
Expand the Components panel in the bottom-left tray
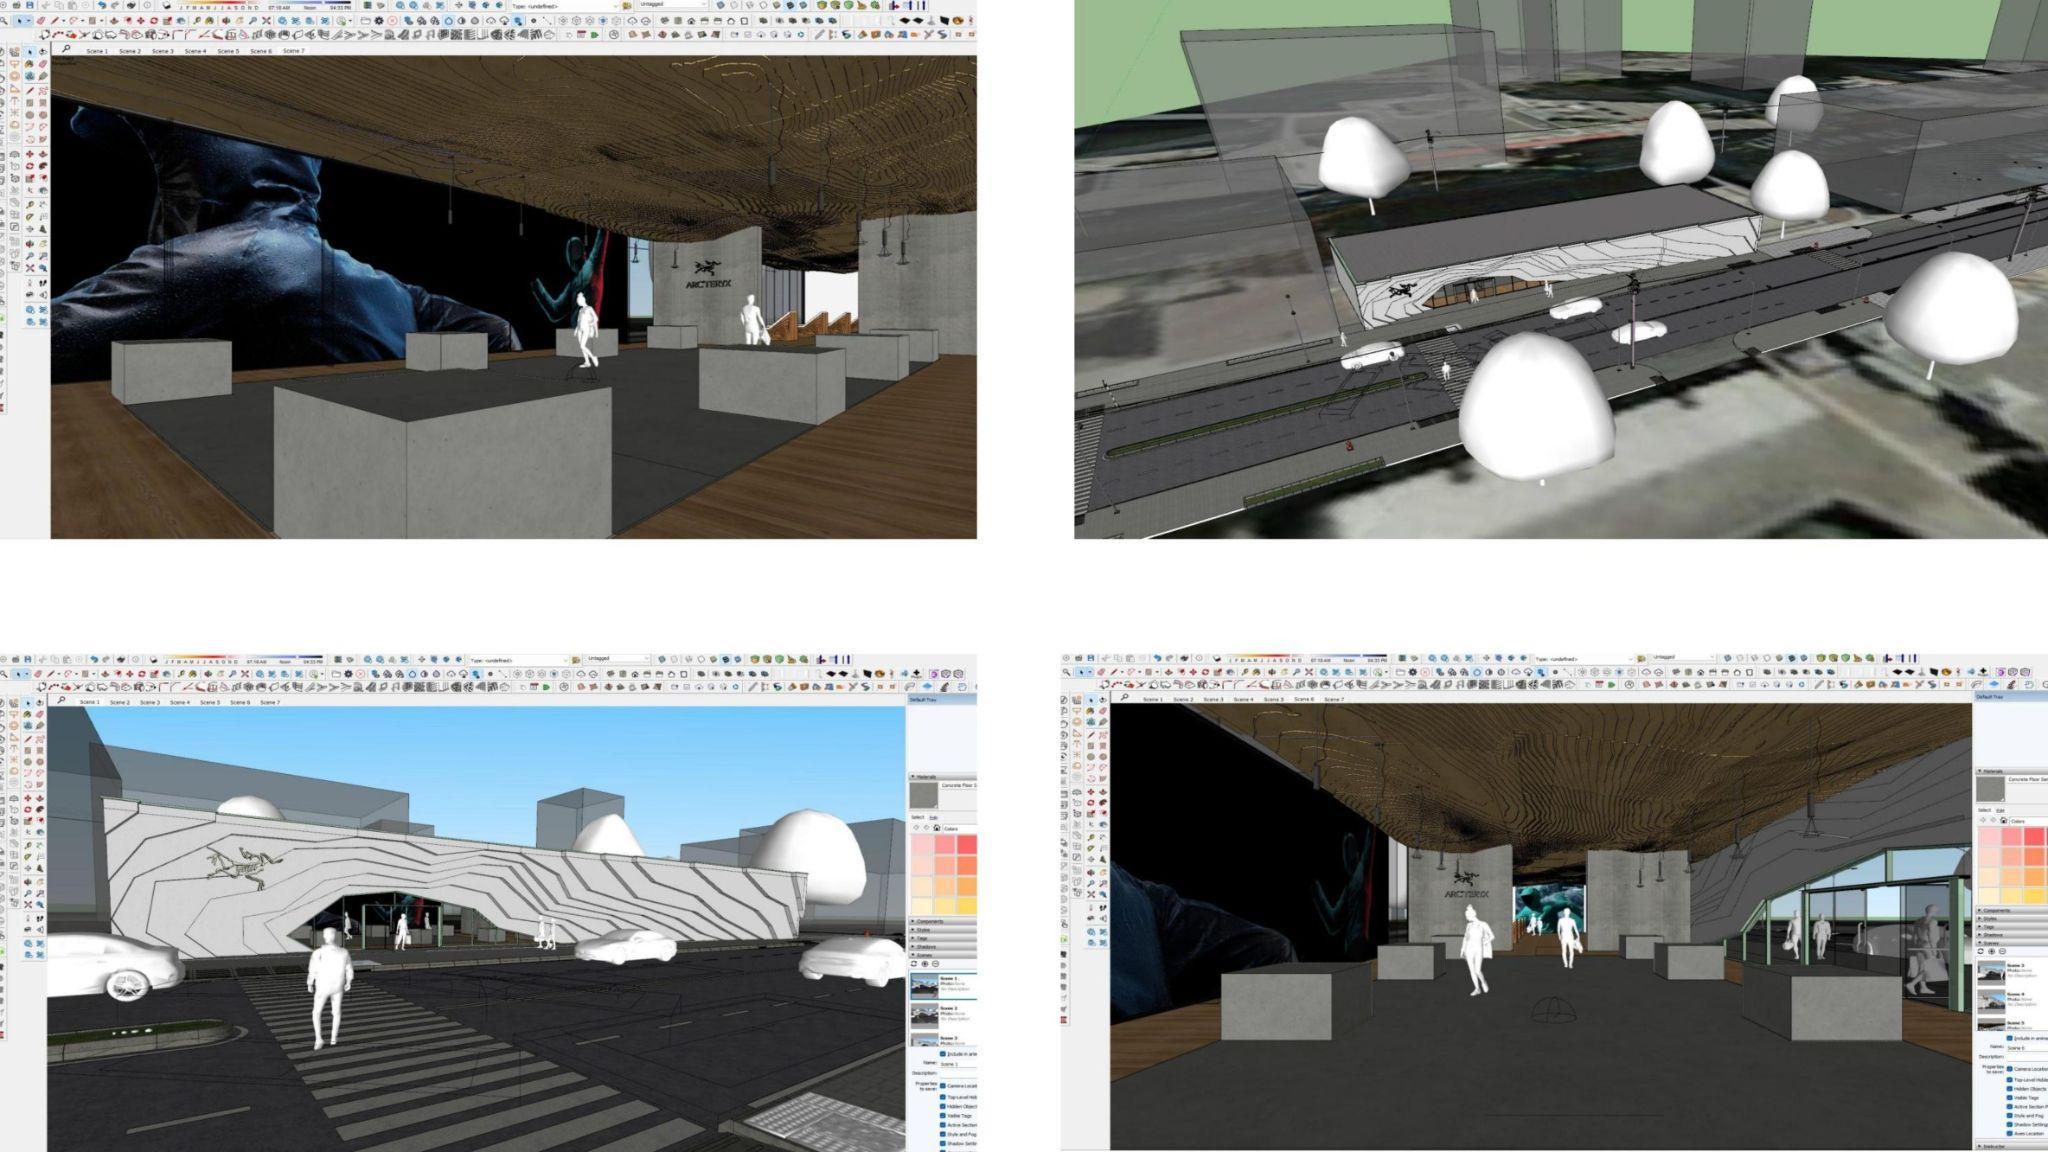(x=930, y=921)
